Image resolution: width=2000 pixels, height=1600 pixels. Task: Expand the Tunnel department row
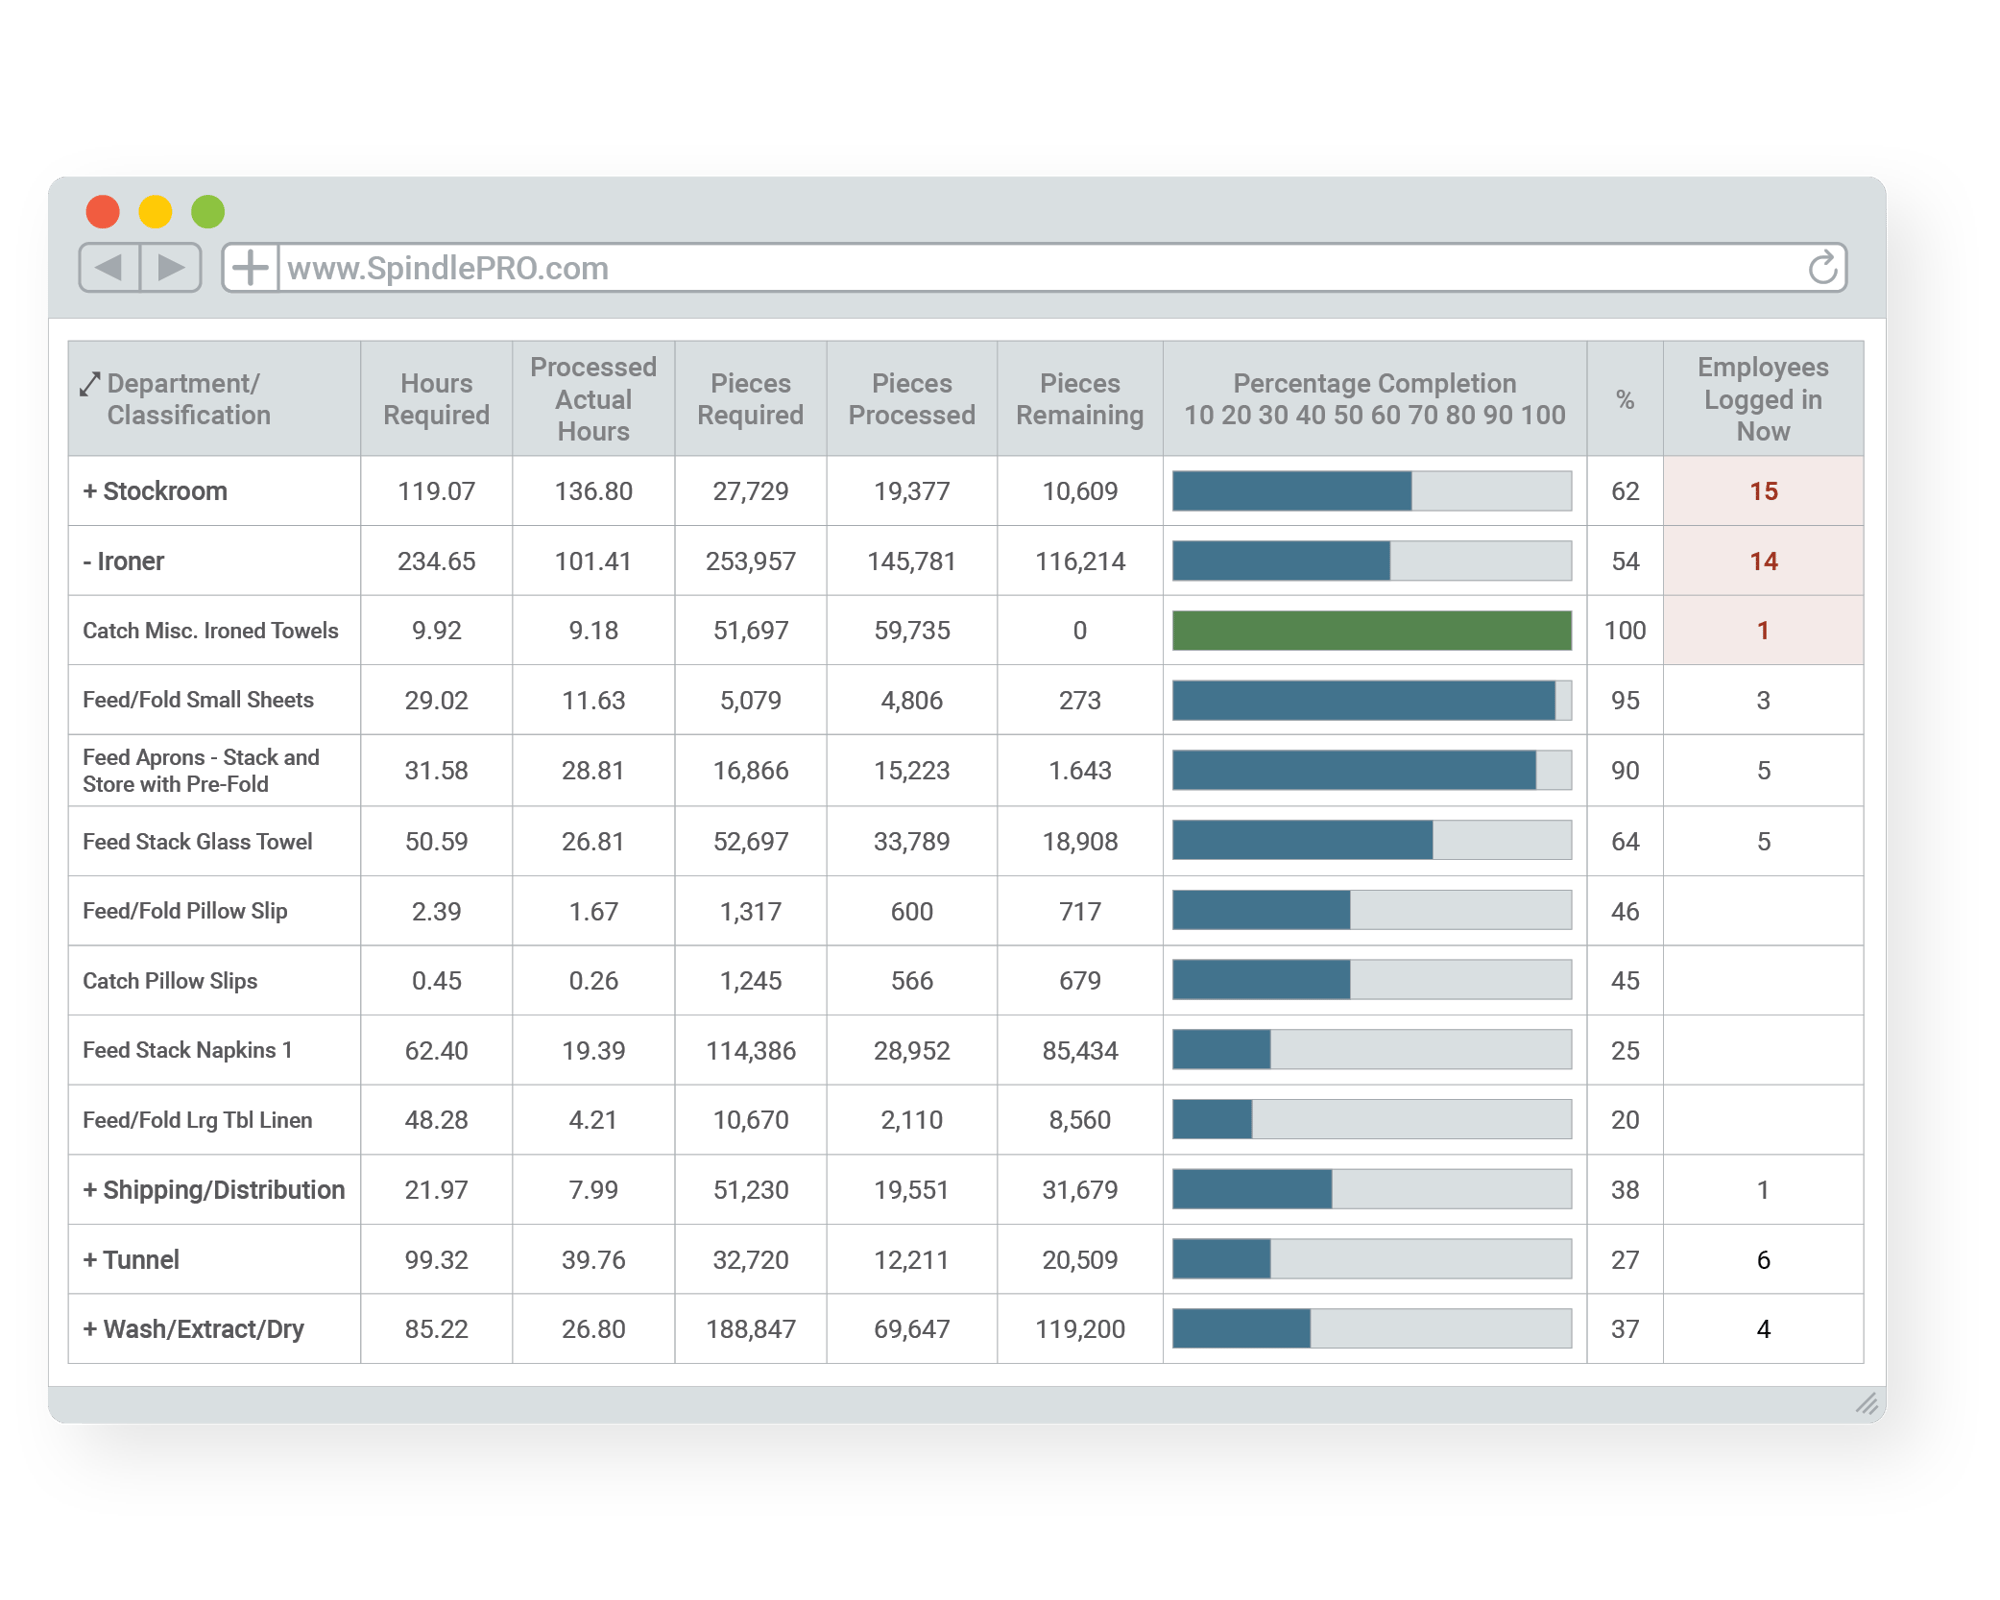90,1260
